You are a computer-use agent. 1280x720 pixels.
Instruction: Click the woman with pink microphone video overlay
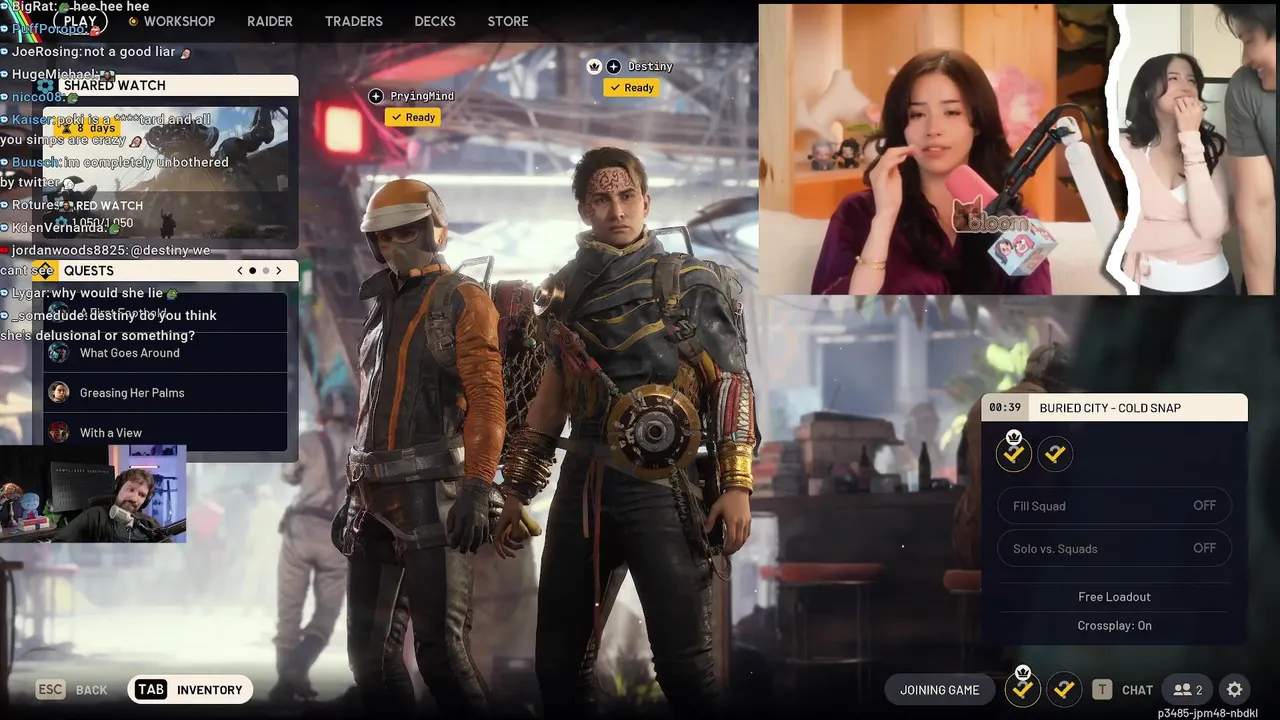(940, 150)
